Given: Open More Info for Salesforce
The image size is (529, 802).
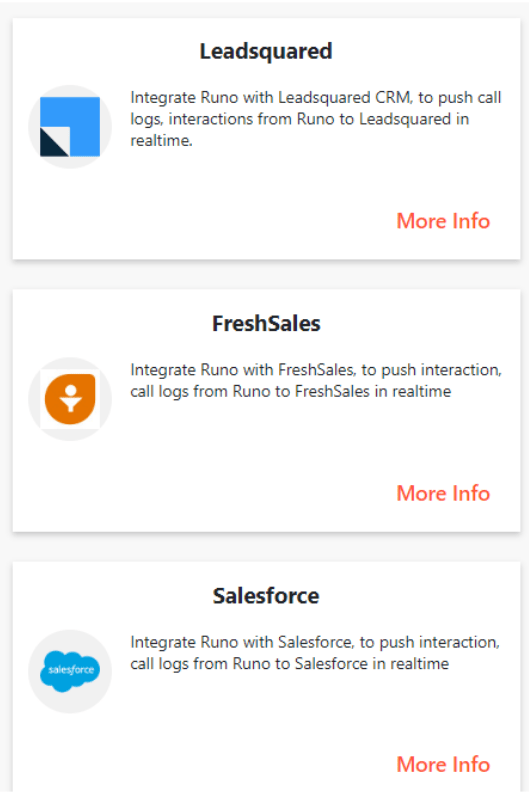Looking at the screenshot, I should [443, 764].
